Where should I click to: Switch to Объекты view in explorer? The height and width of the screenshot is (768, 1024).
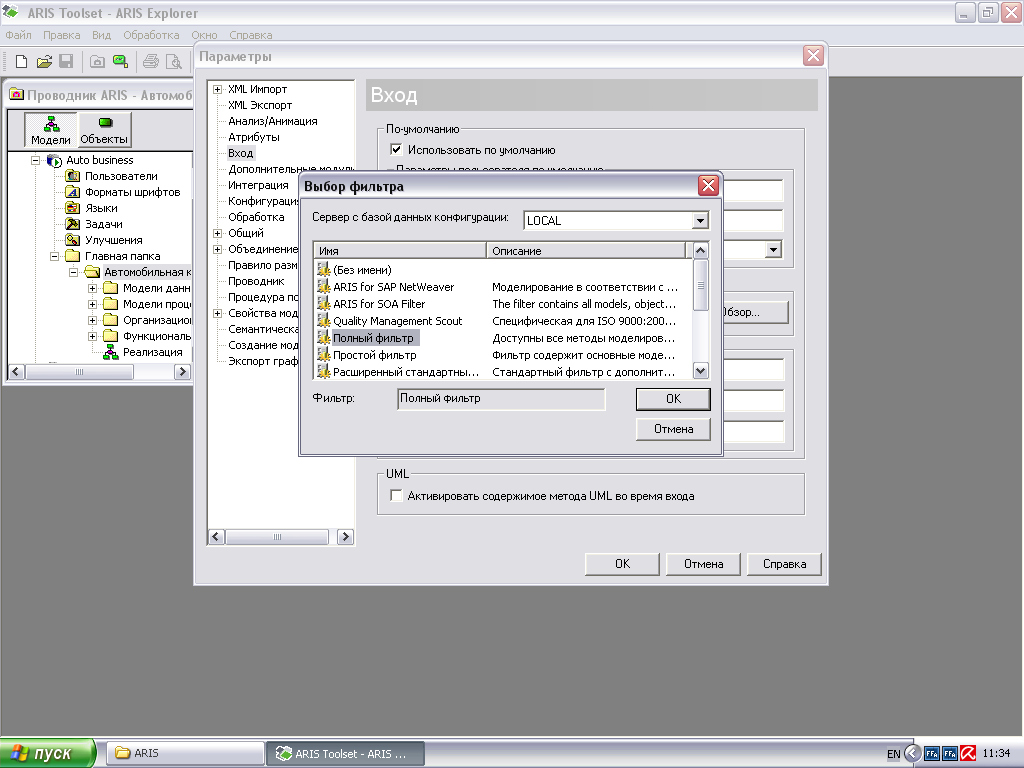[x=104, y=130]
